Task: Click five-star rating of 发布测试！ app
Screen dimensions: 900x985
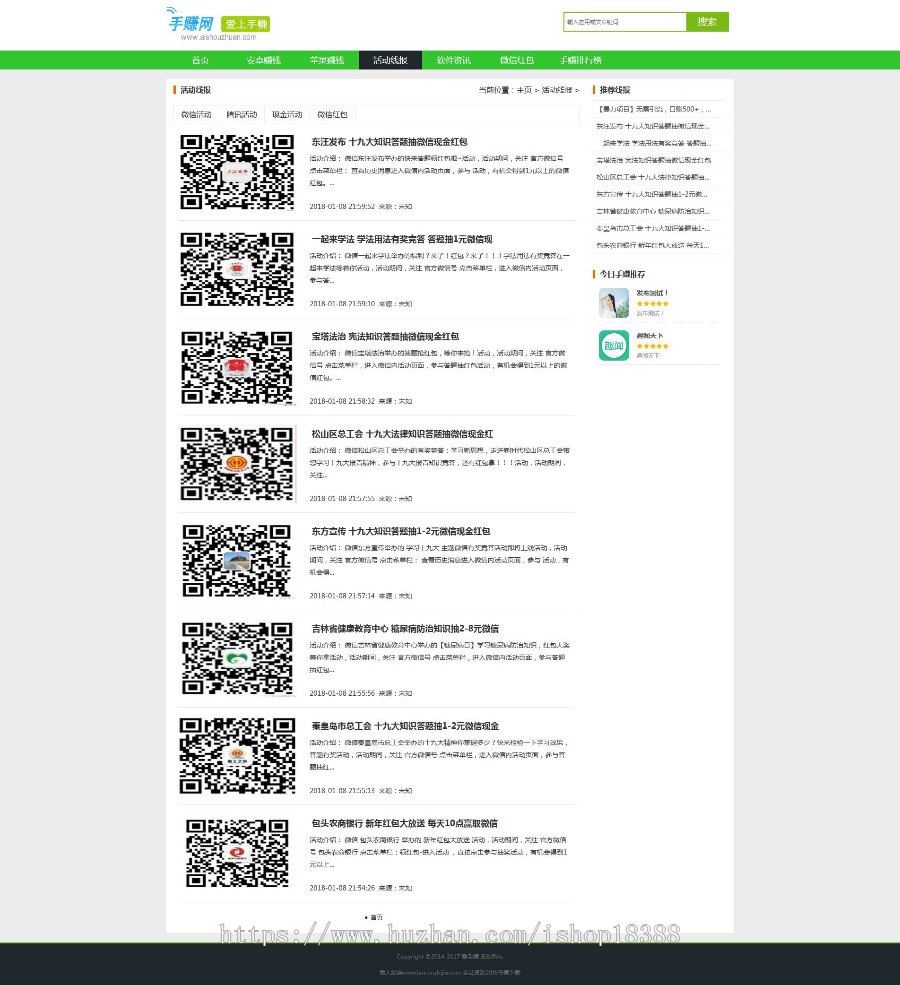Action: 652,303
